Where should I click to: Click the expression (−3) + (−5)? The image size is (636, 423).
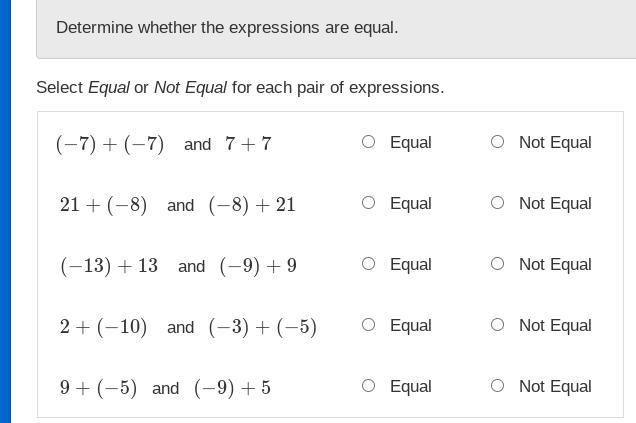[263, 327]
